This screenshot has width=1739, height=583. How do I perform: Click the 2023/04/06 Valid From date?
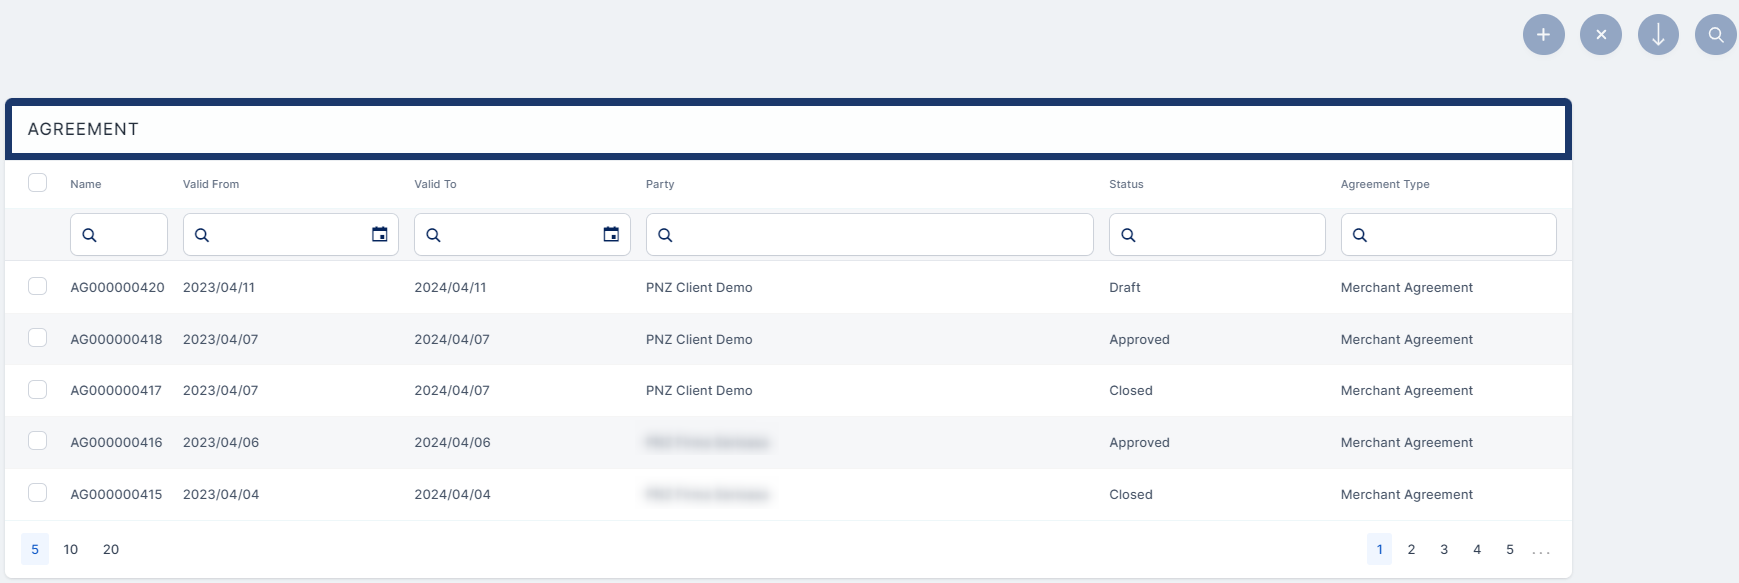coord(221,442)
